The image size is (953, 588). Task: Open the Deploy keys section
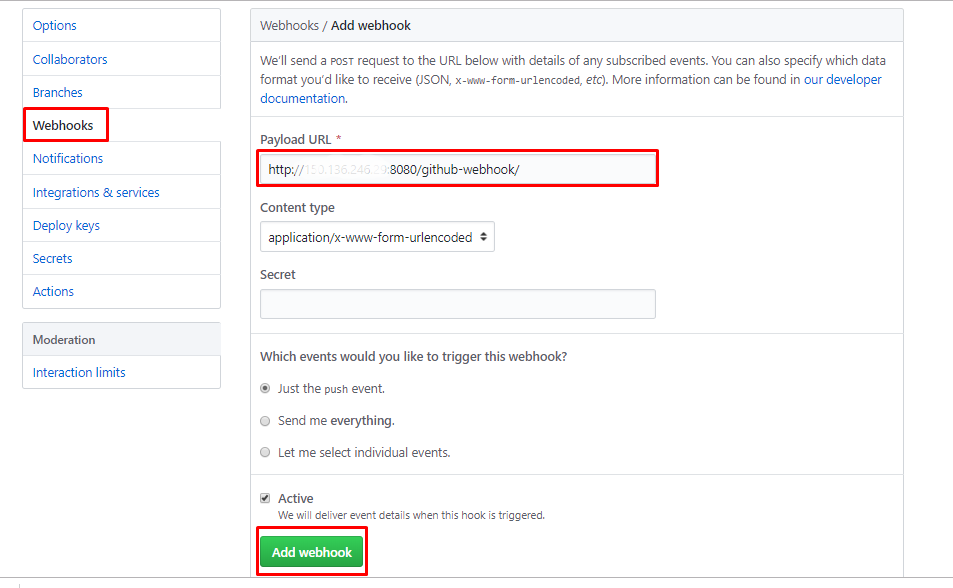pyautogui.click(x=65, y=224)
